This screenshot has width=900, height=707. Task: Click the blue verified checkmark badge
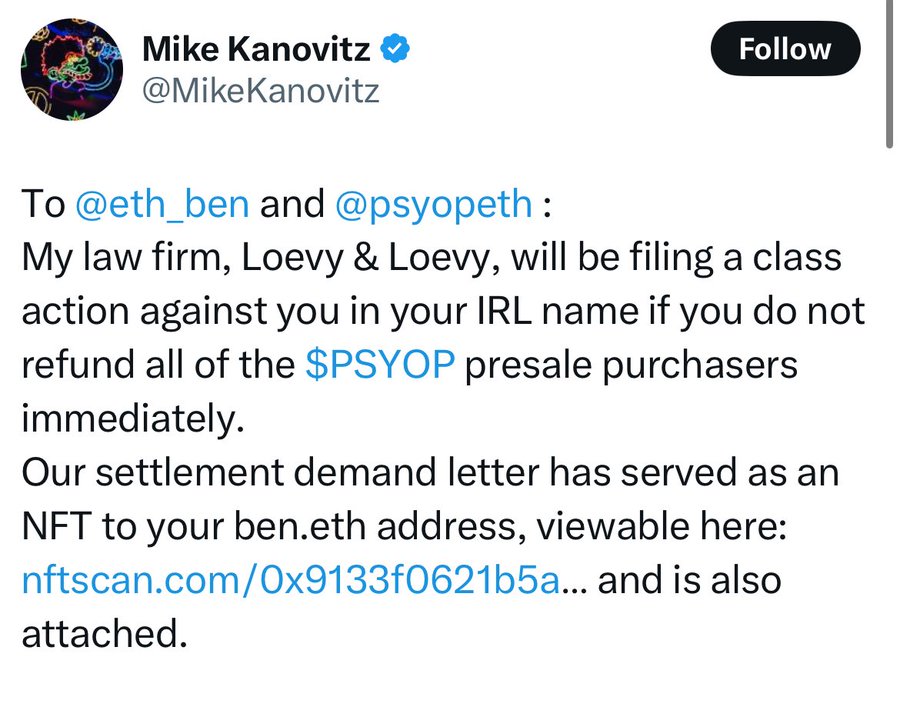tap(395, 49)
